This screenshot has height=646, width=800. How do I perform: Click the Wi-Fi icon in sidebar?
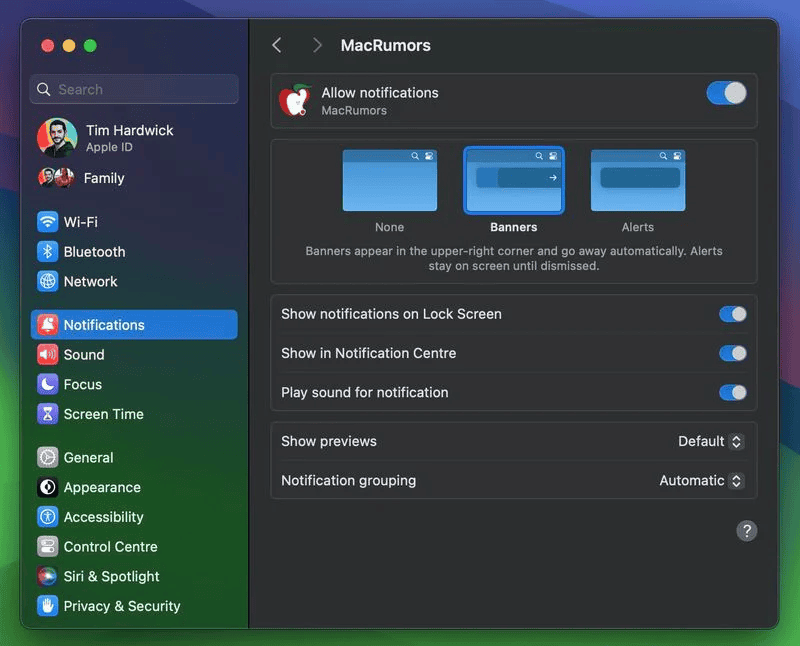pyautogui.click(x=47, y=222)
